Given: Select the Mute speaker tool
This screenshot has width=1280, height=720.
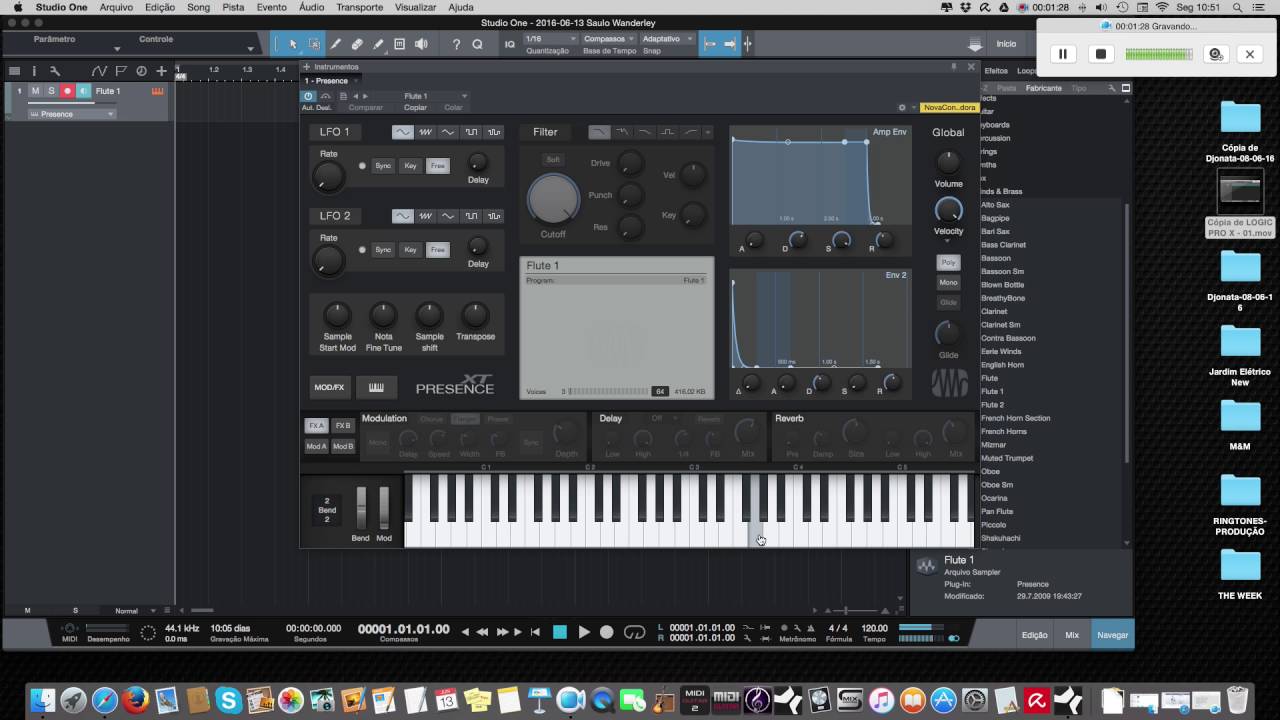Looking at the screenshot, I should (x=421, y=44).
